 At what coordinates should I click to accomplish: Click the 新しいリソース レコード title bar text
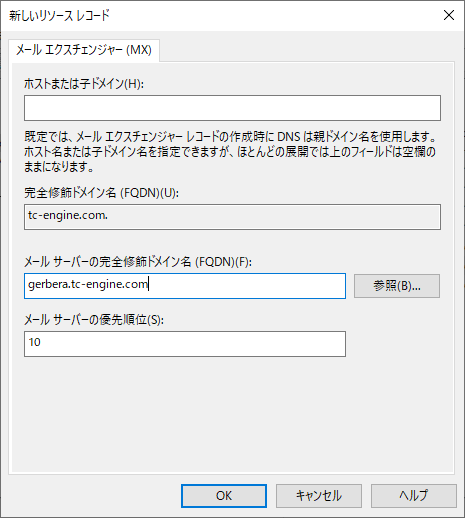point(59,16)
